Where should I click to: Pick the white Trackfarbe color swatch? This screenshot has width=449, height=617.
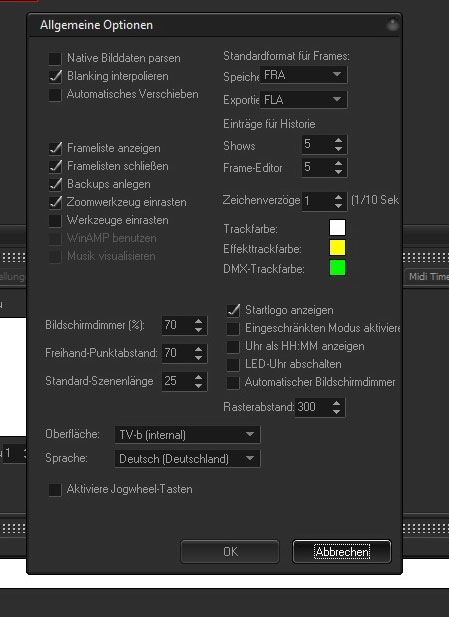tap(337, 228)
